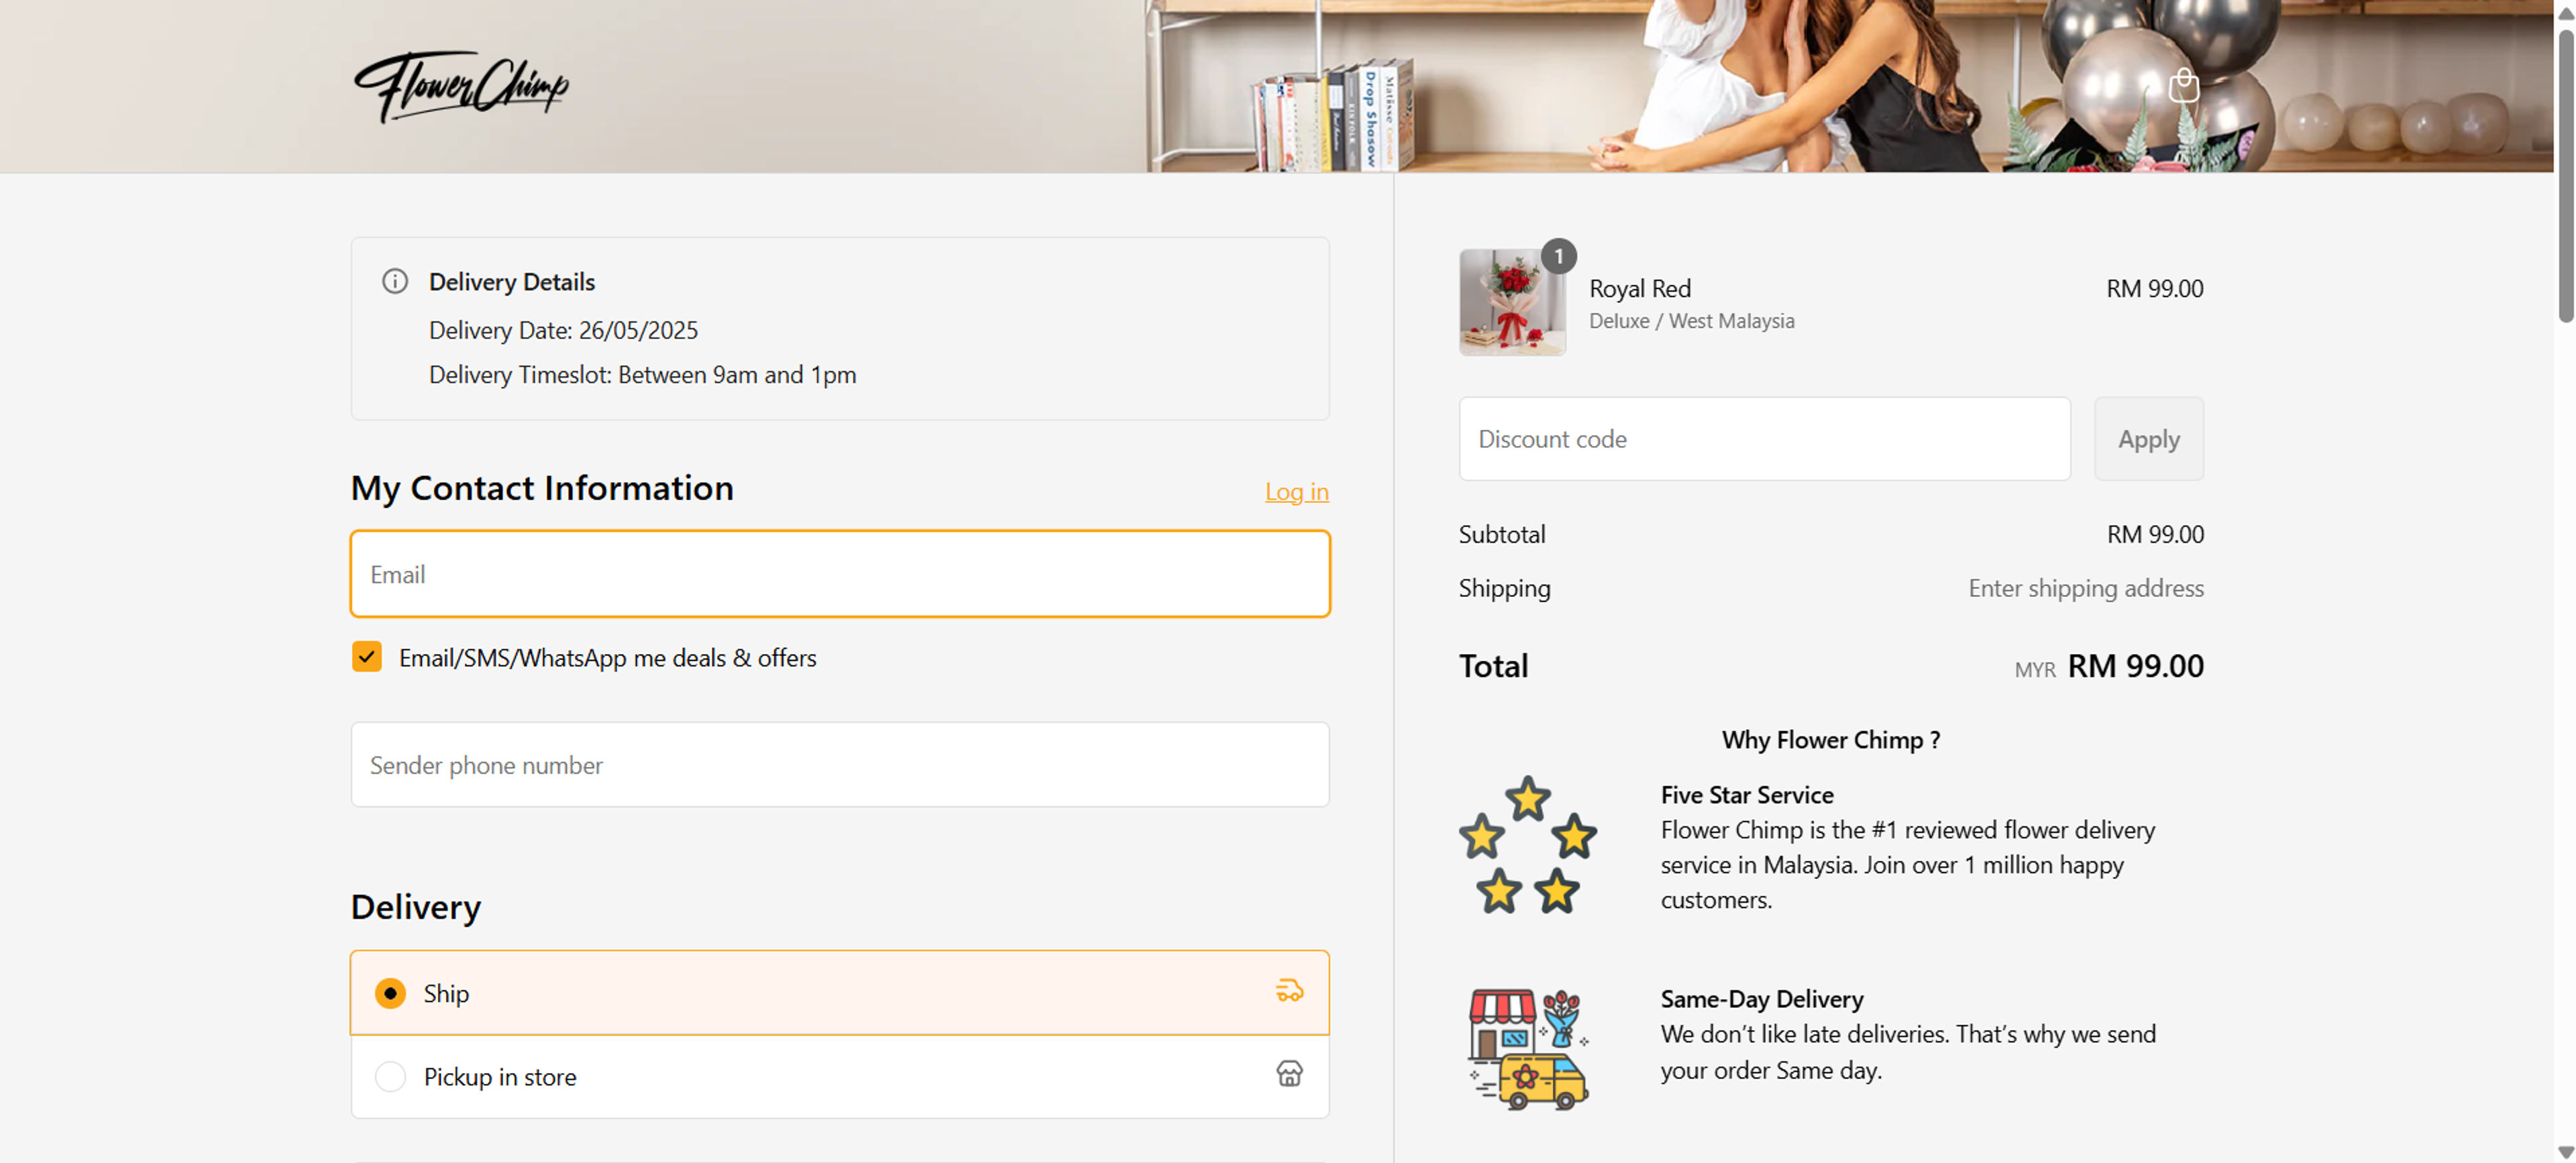Image resolution: width=2576 pixels, height=1163 pixels.
Task: Click the Flower Chimp logo
Action: pos(461,87)
